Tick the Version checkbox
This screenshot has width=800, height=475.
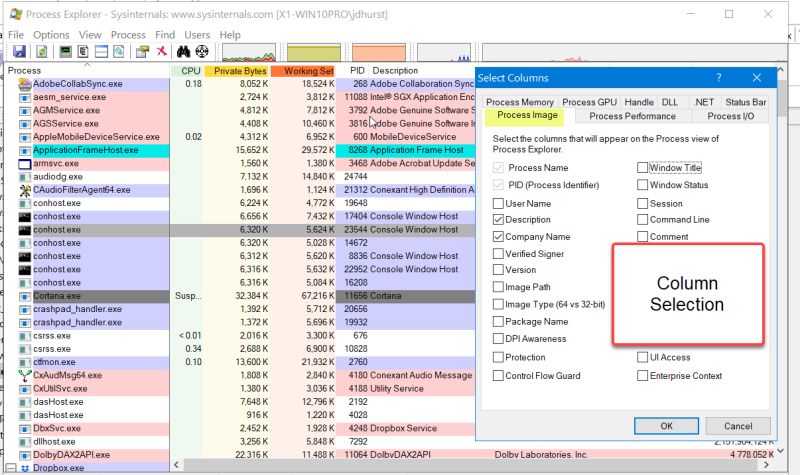pos(498,269)
